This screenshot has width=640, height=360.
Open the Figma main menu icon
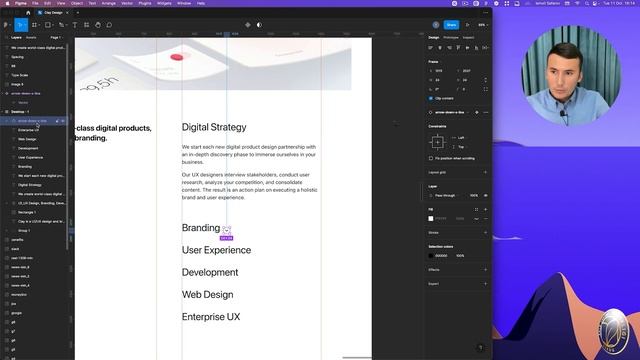click(x=5, y=25)
